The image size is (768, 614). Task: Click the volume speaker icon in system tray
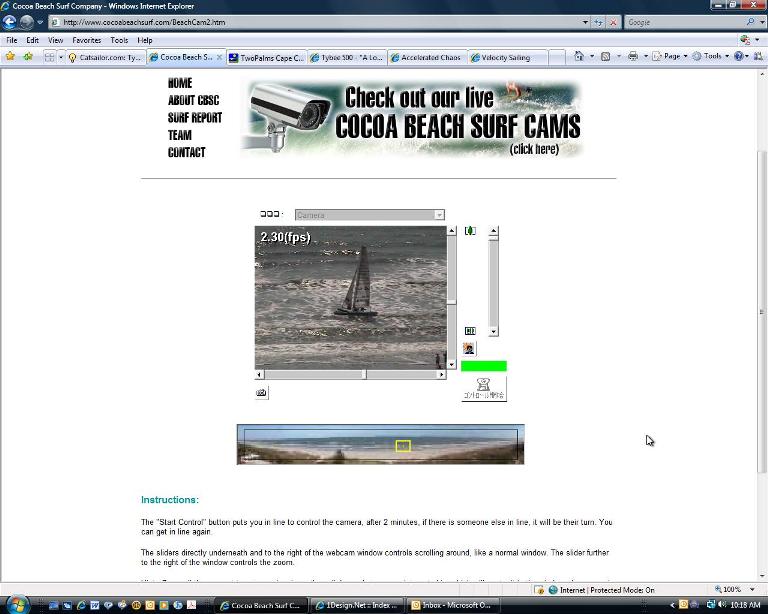click(x=721, y=605)
